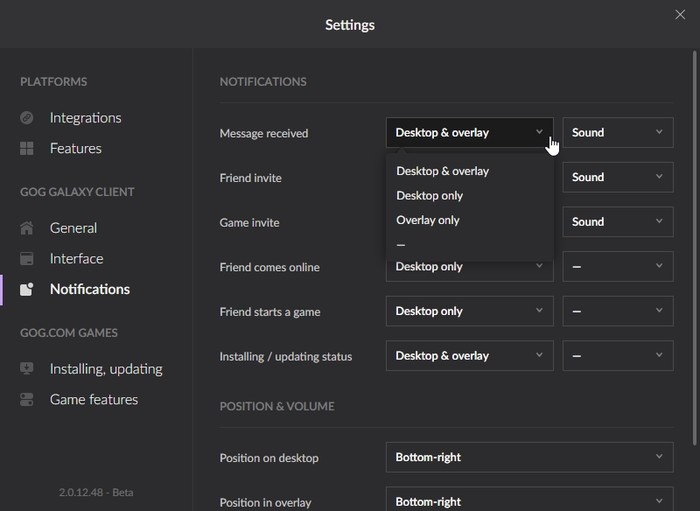Click the Game features toggles icon
The height and width of the screenshot is (511, 700).
[x=27, y=399]
